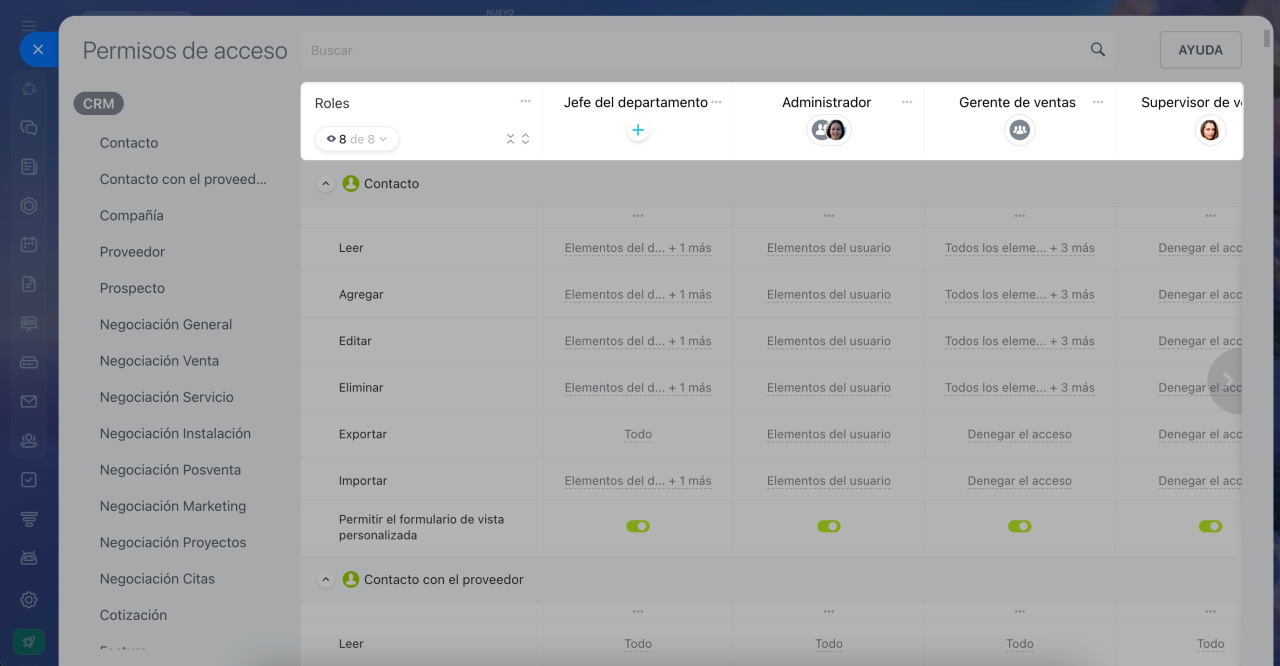Go to Proveedor in the permissions list
The image size is (1280, 666).
[132, 252]
